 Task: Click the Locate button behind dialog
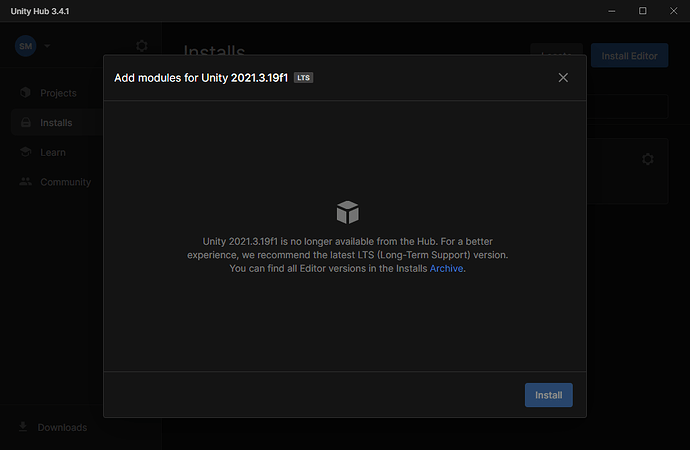click(556, 49)
